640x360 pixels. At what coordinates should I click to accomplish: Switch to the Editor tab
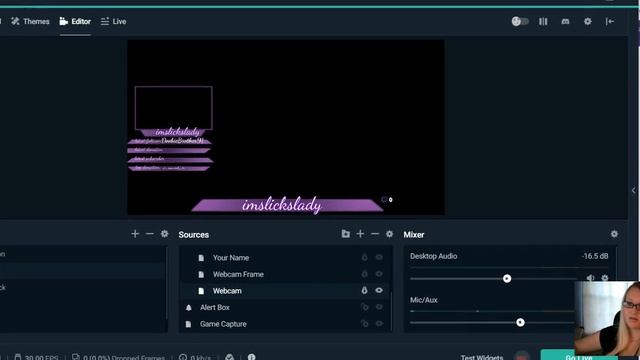(x=75, y=21)
